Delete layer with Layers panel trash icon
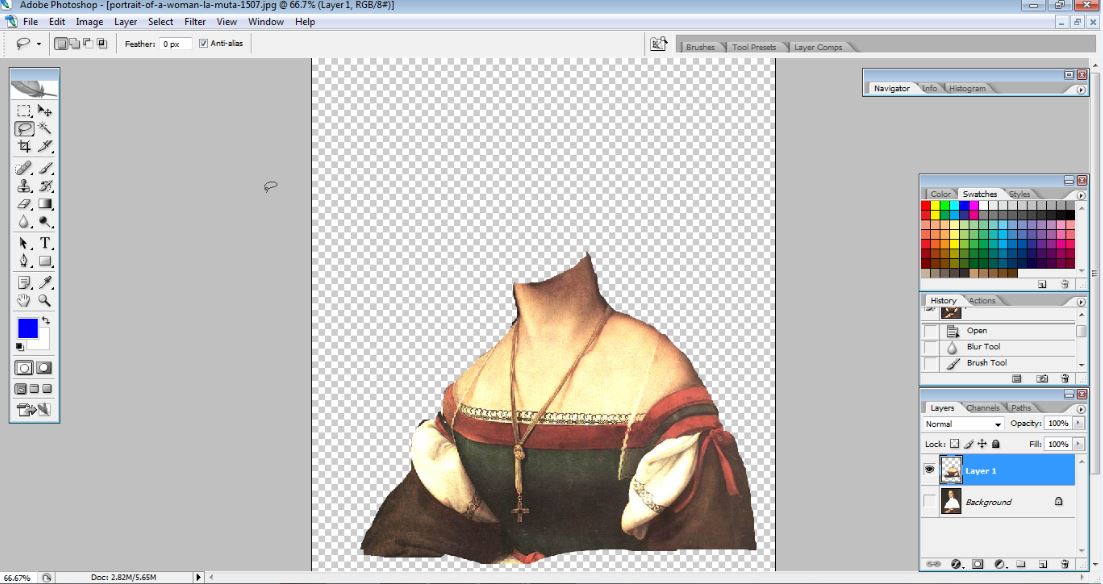The width and height of the screenshot is (1103, 584). click(x=1064, y=564)
